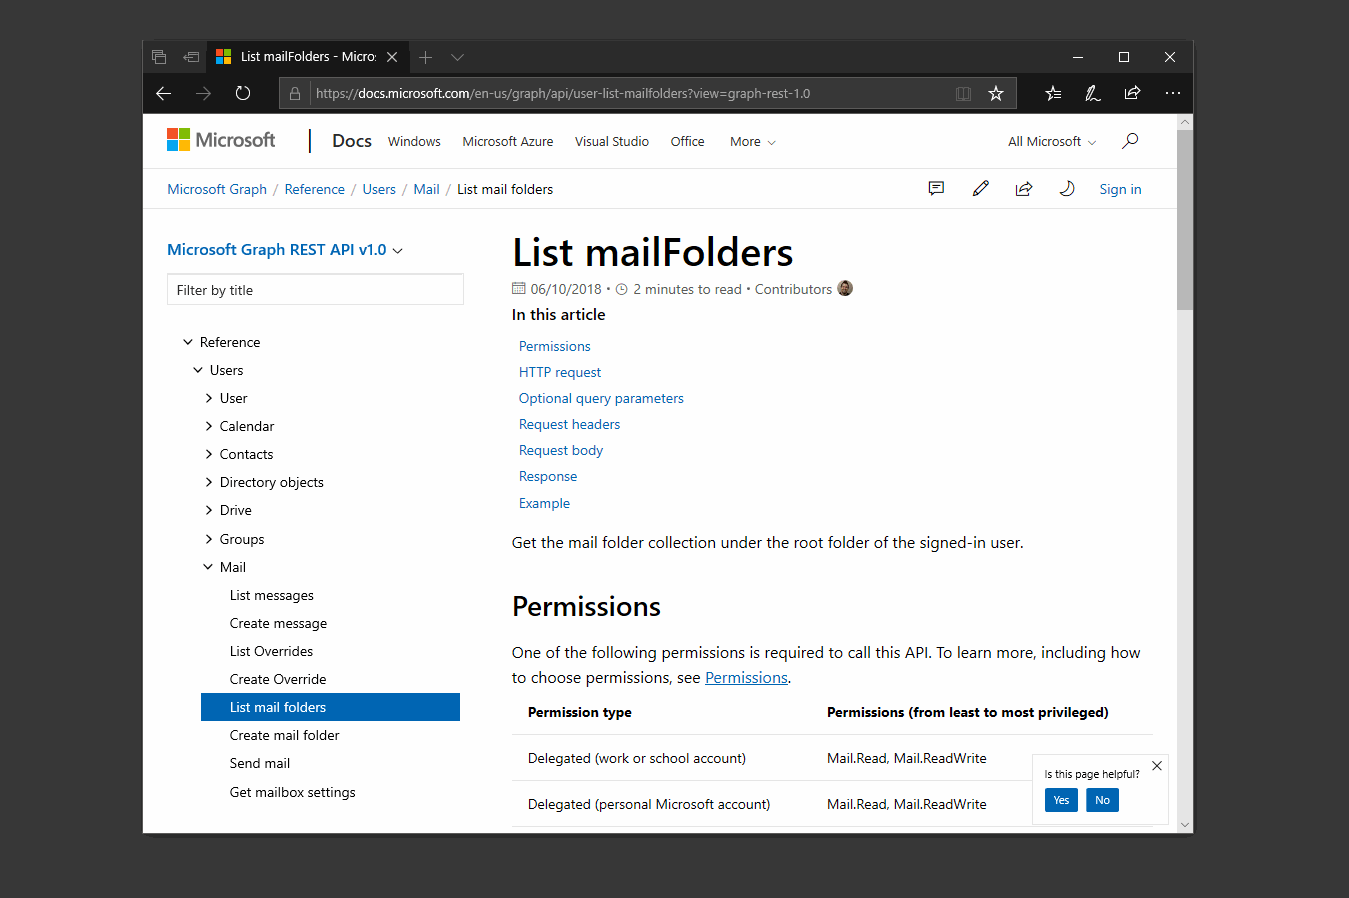Select Get mailbox settings in sidebar
Viewport: 1349px width, 898px height.
coord(293,792)
